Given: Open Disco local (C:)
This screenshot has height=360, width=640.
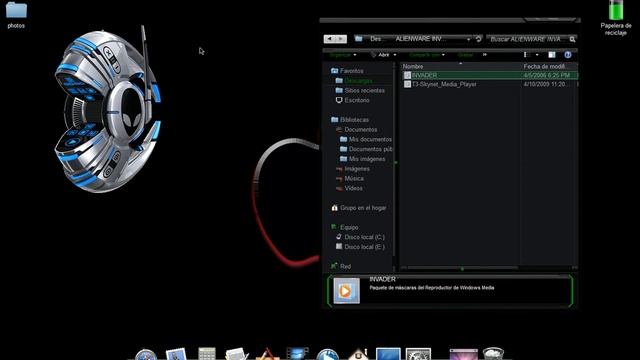Looking at the screenshot, I should point(360,237).
